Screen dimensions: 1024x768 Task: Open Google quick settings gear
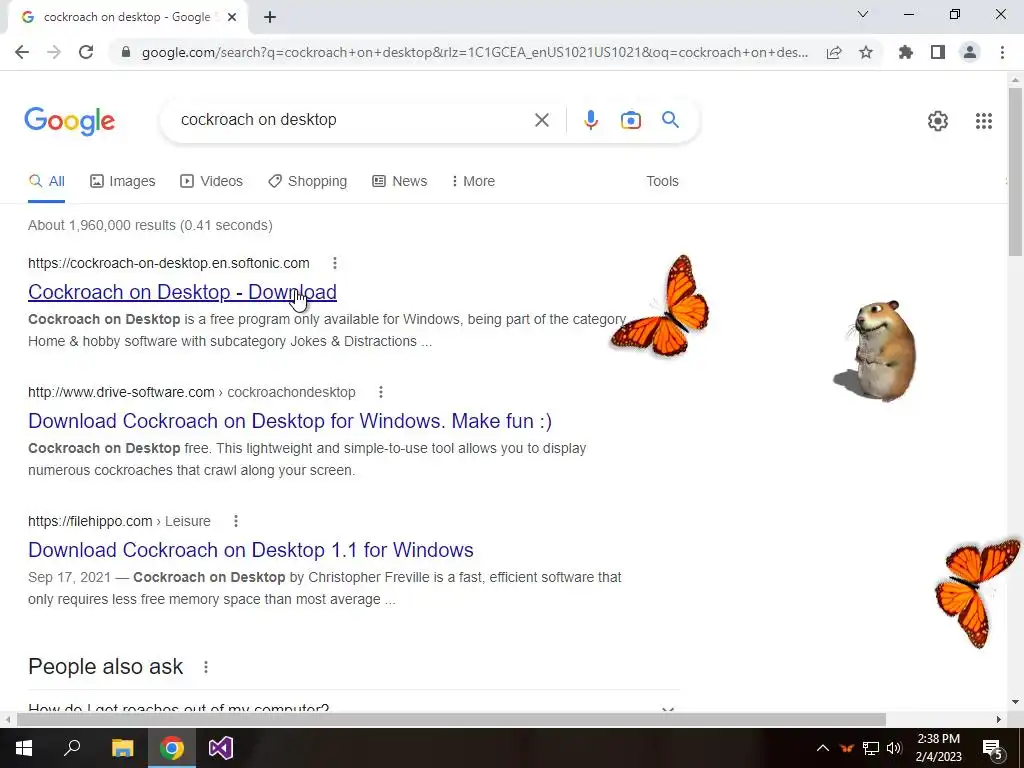[x=938, y=121]
